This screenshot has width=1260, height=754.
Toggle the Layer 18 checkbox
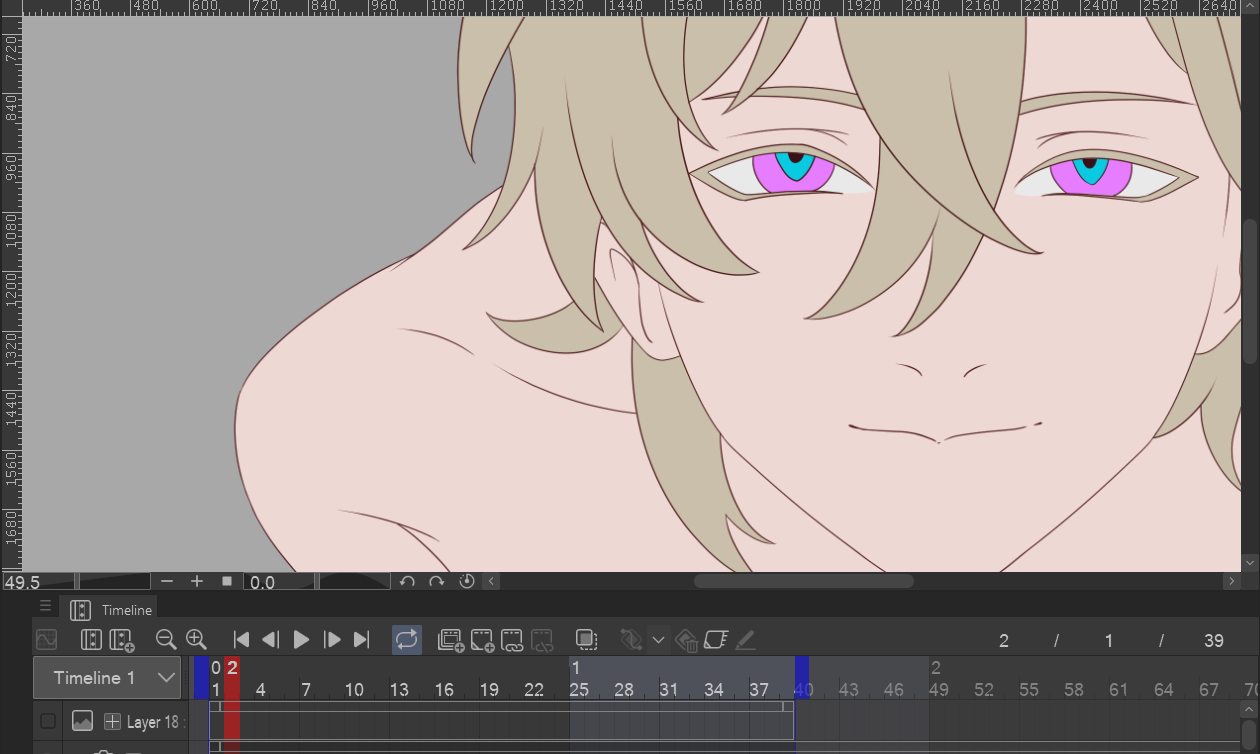pyautogui.click(x=48, y=721)
